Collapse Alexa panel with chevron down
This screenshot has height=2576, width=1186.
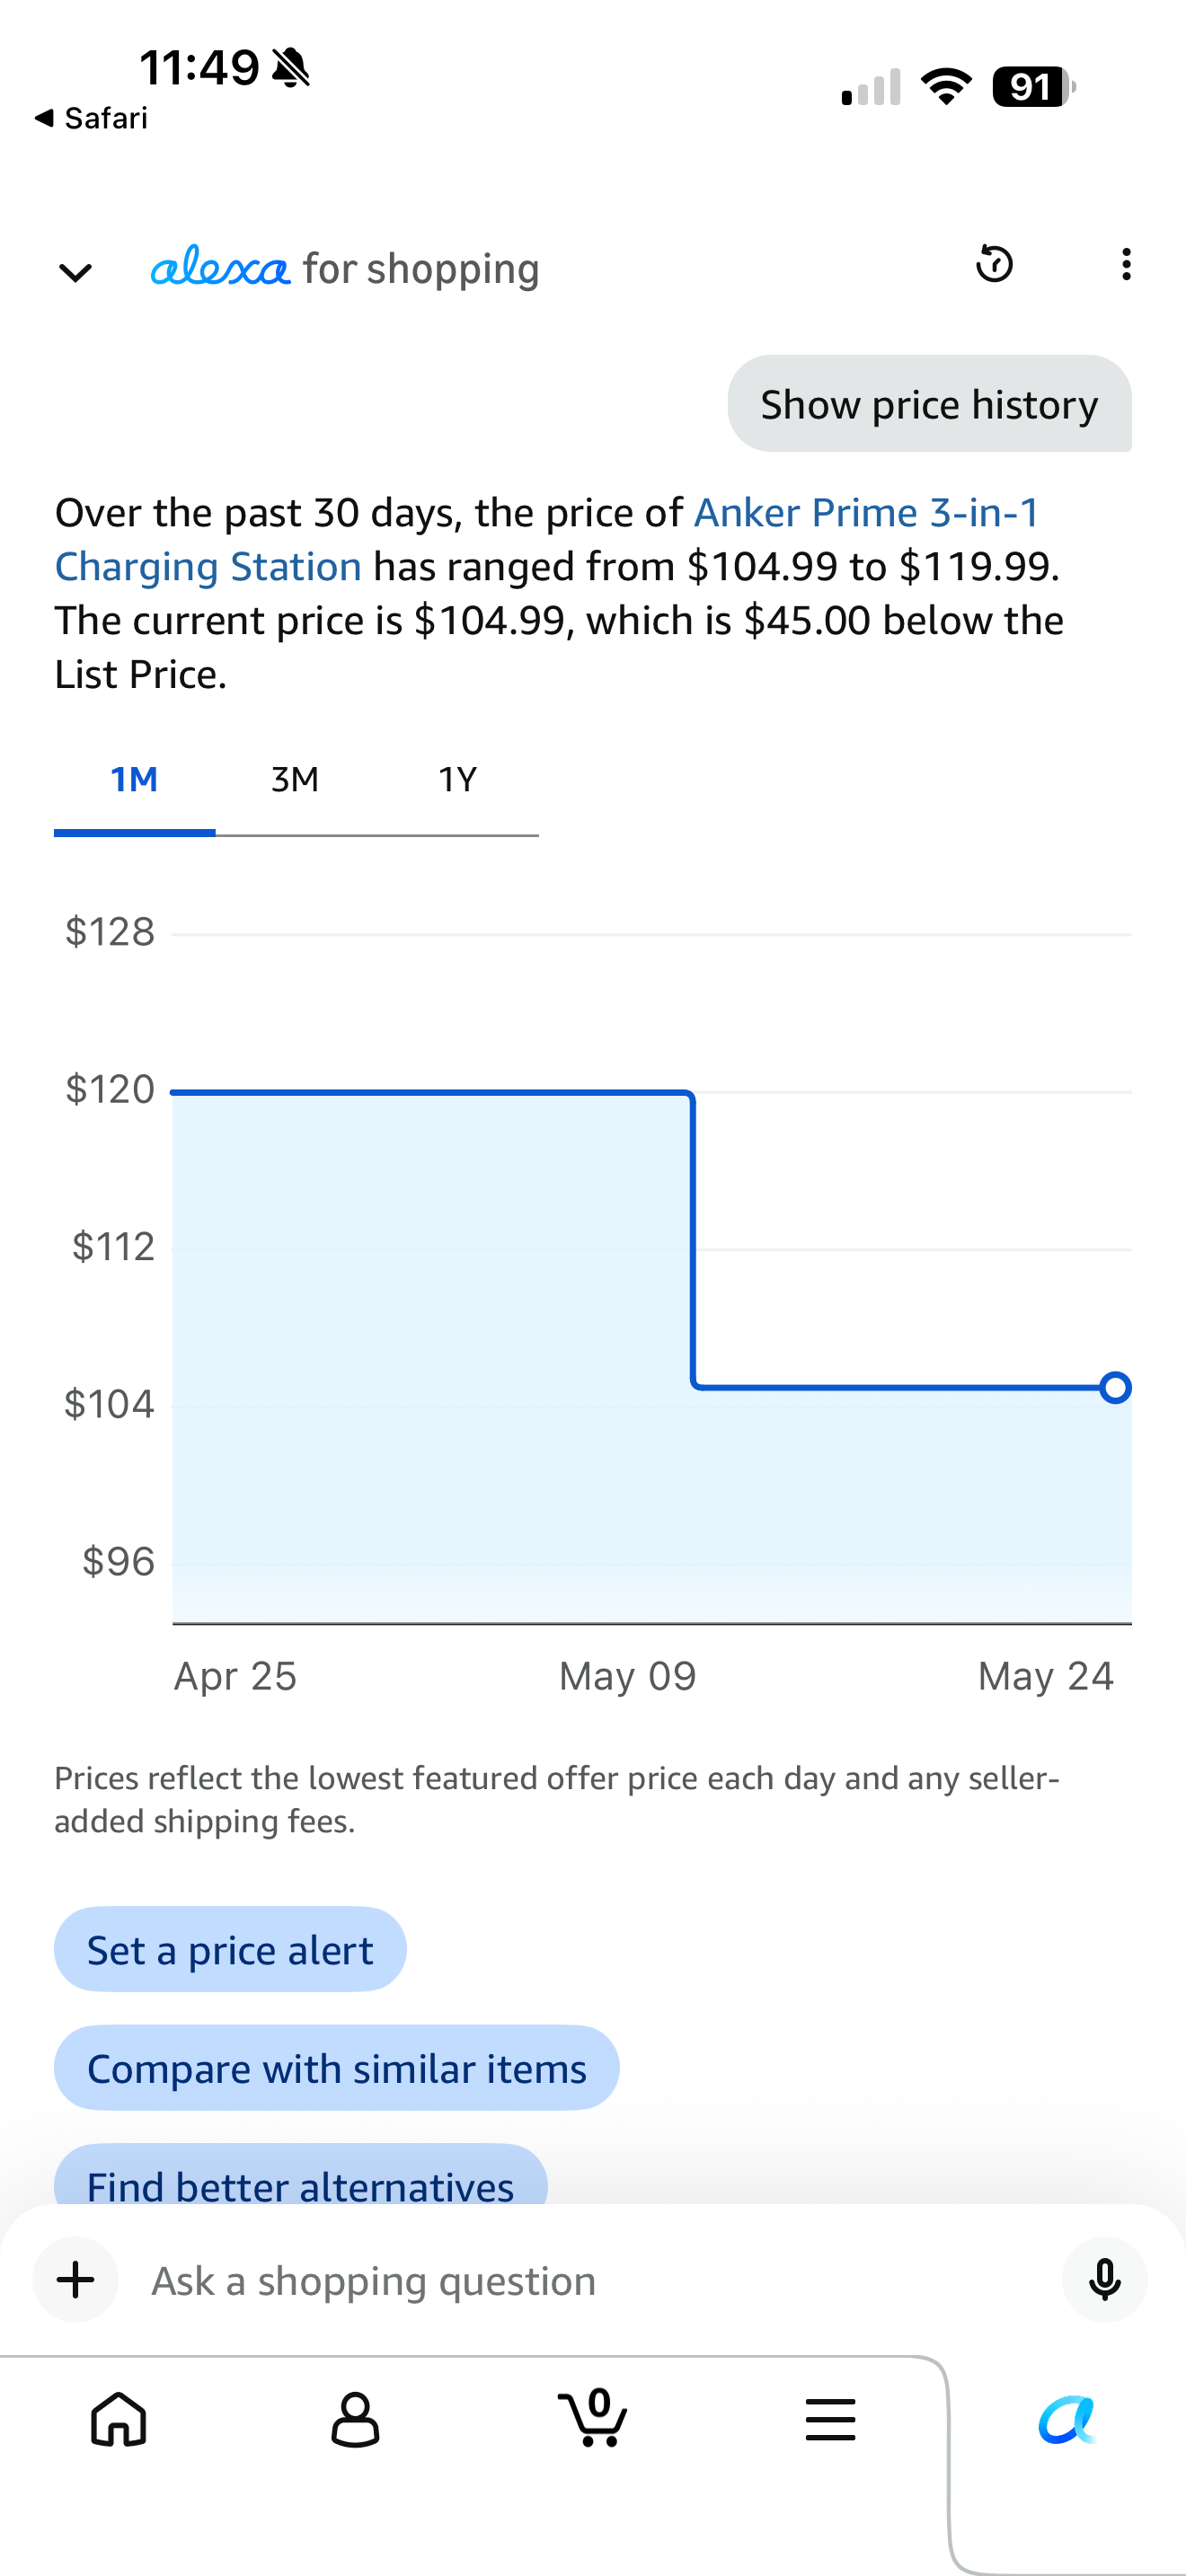point(76,271)
